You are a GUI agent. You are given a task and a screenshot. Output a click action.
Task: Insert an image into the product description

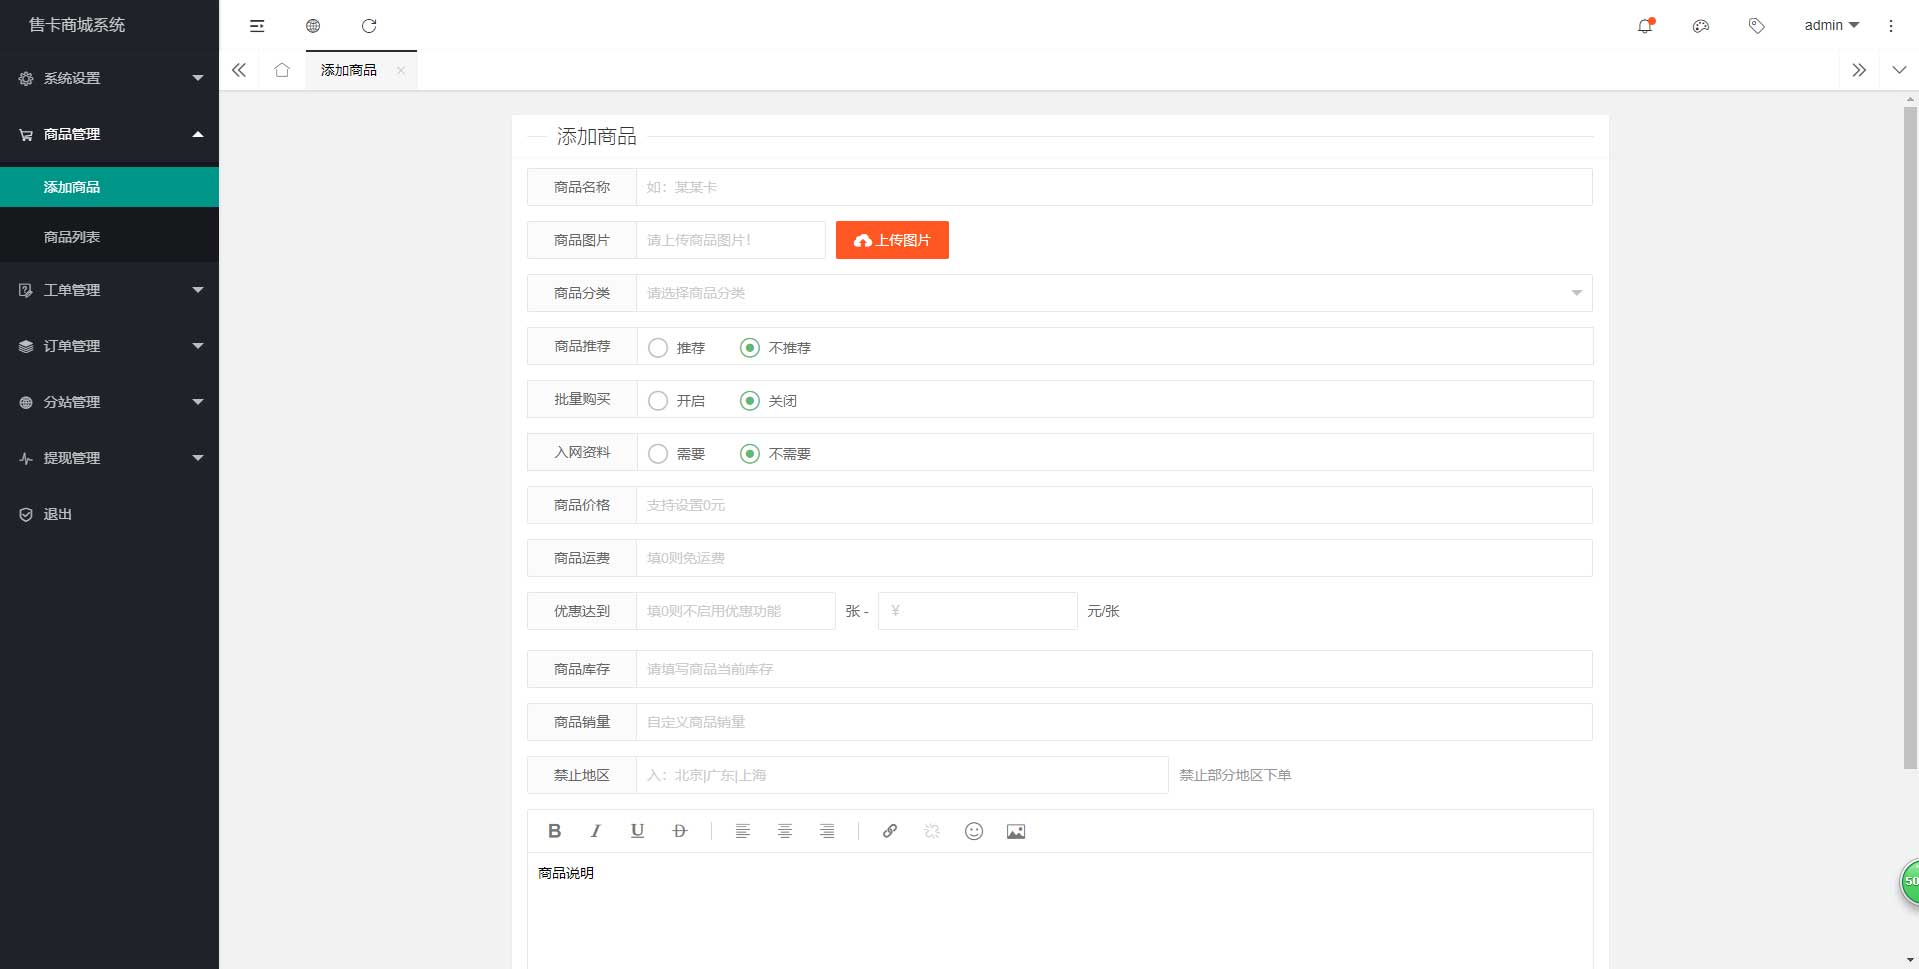coord(1015,831)
